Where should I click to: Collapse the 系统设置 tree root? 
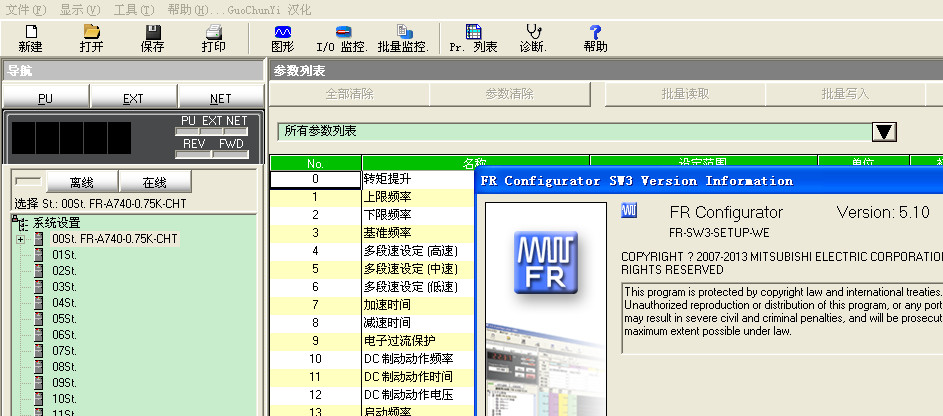click(x=15, y=222)
